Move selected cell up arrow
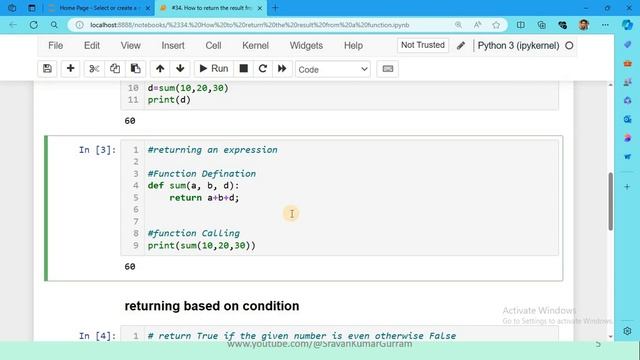Image resolution: width=640 pixels, height=360 pixels. tap(160, 69)
